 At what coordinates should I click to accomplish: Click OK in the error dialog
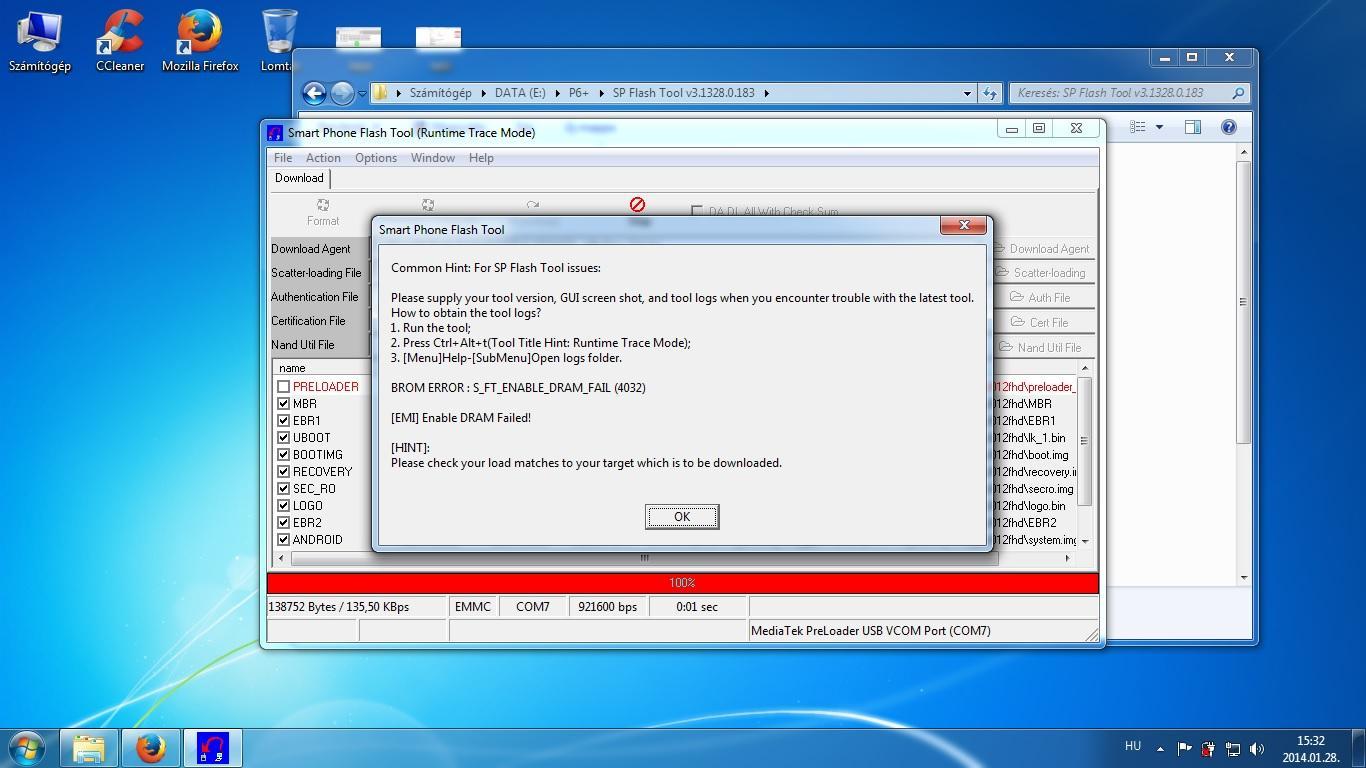682,517
